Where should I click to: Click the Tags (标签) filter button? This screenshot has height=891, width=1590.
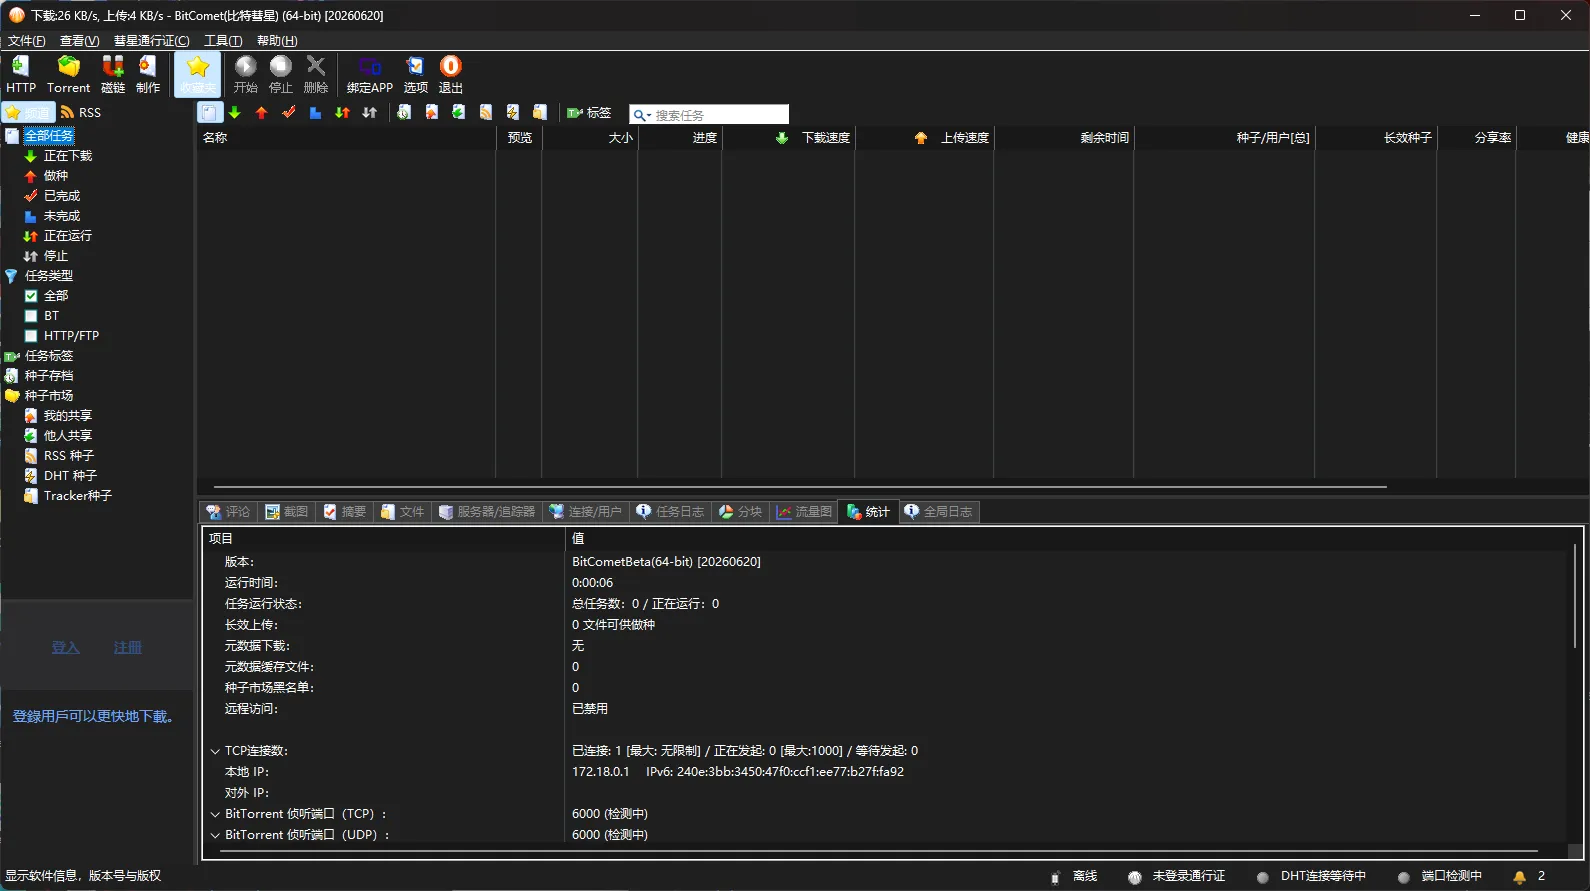click(x=589, y=113)
